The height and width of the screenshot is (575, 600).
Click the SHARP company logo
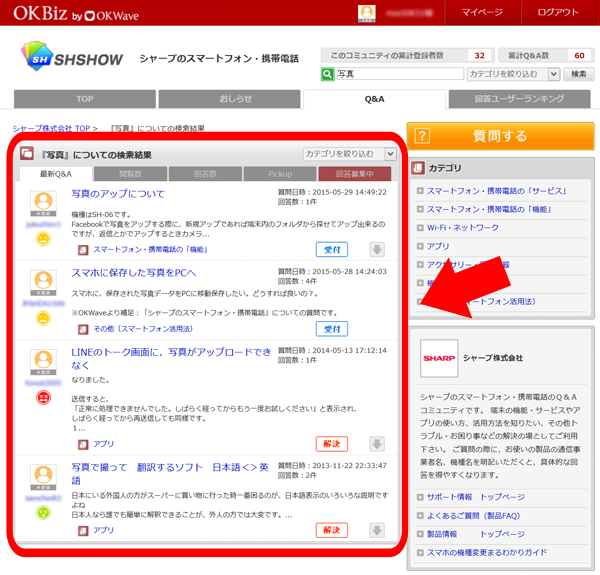click(439, 357)
